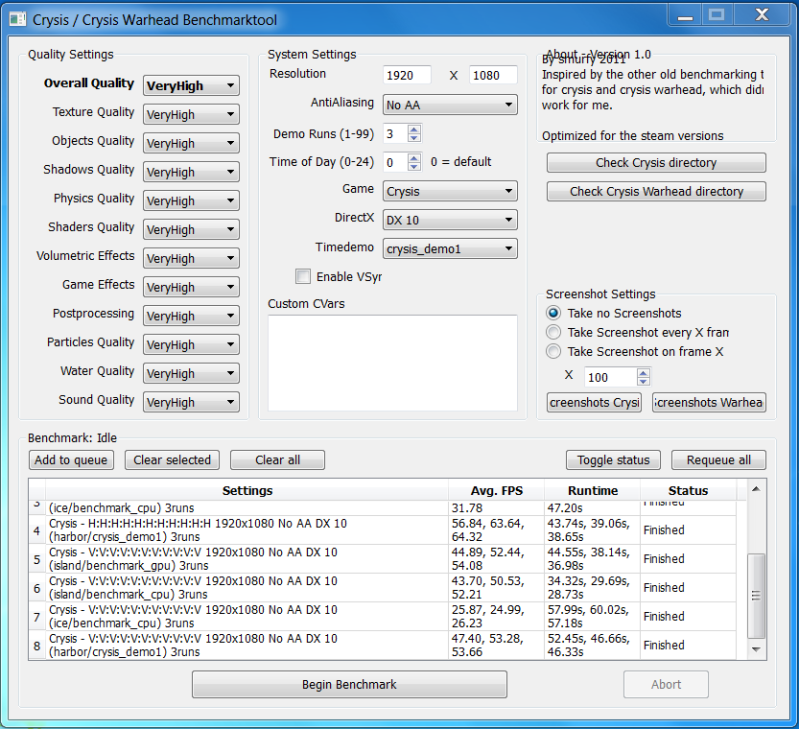Click the resolution width field 1920
799x729 pixels.
coord(407,75)
